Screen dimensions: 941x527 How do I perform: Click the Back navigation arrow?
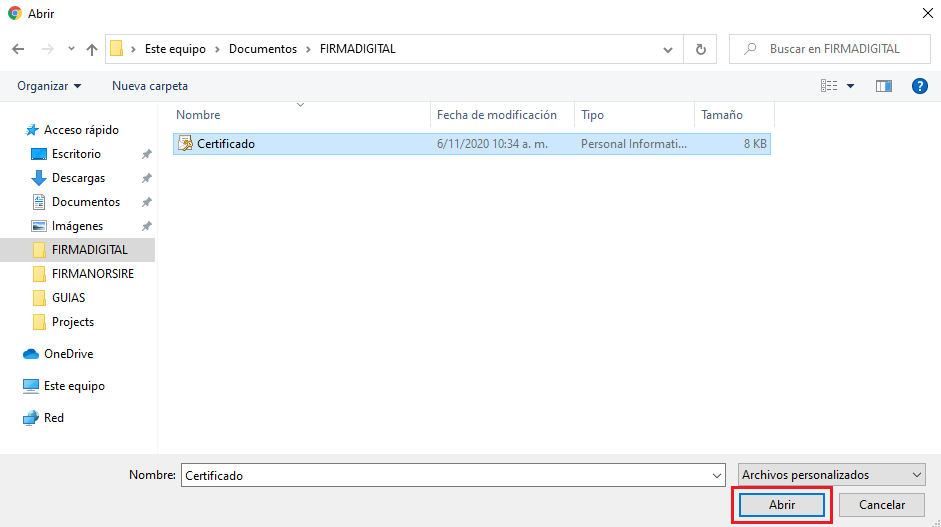click(18, 49)
